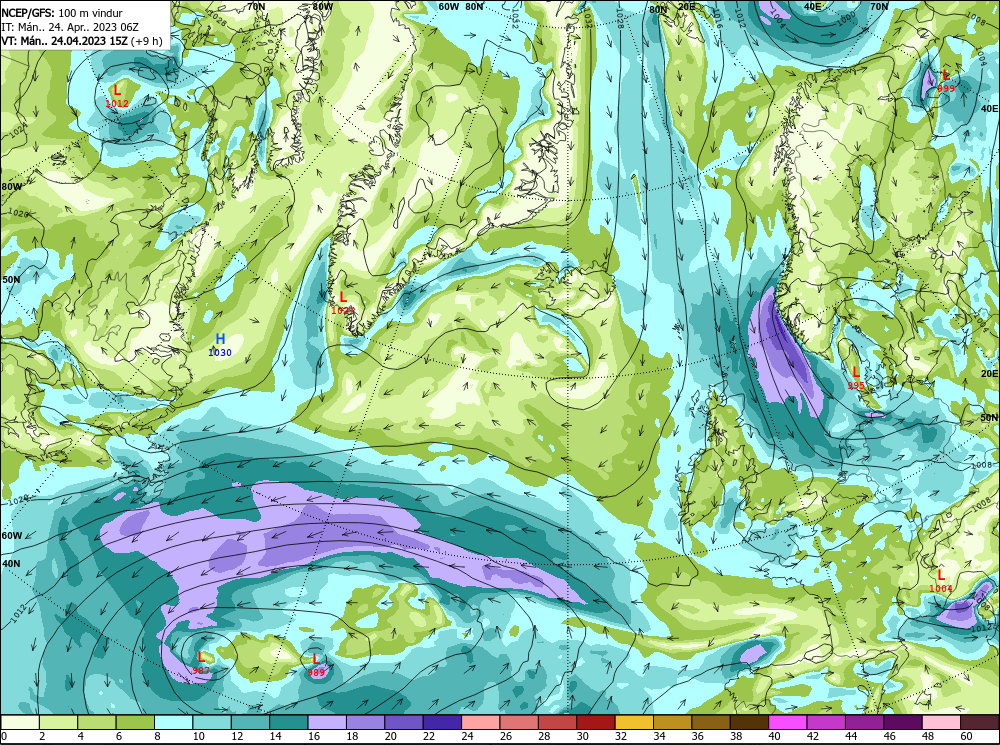This screenshot has width=1000, height=745.
Task: Click the 40N latitude label
Action: click(11, 564)
